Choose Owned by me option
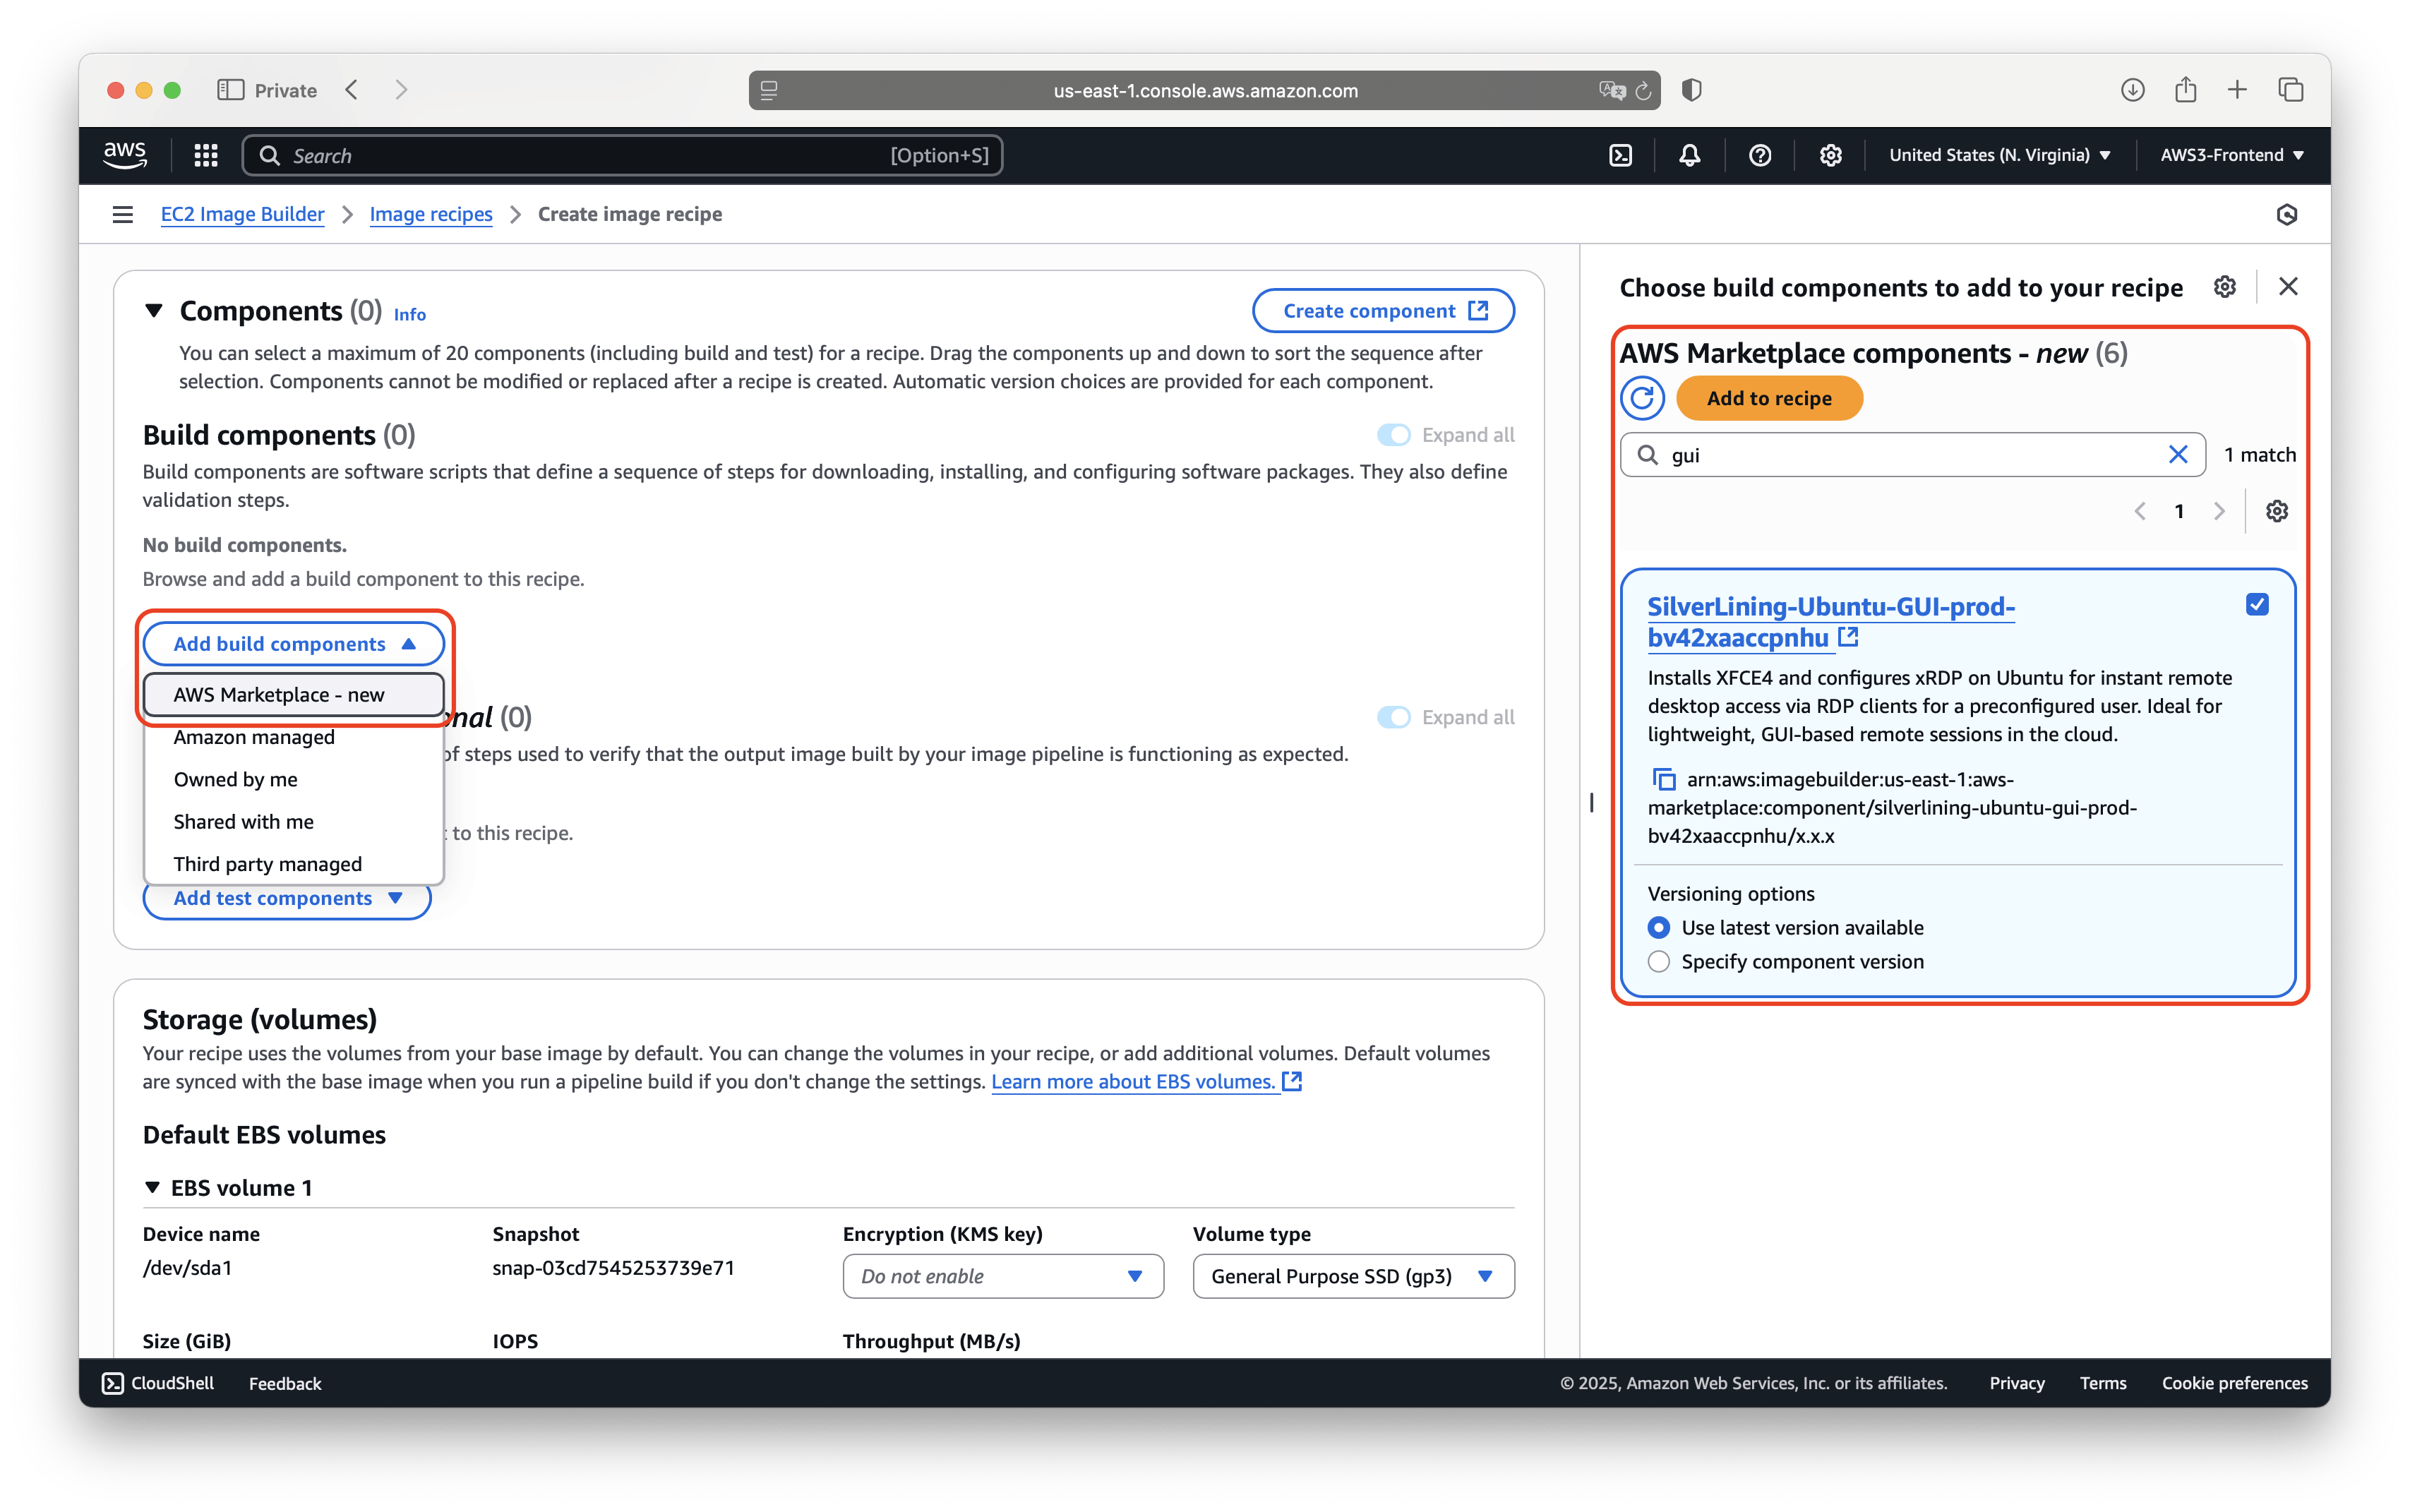Image resolution: width=2410 pixels, height=1512 pixels. (294, 779)
